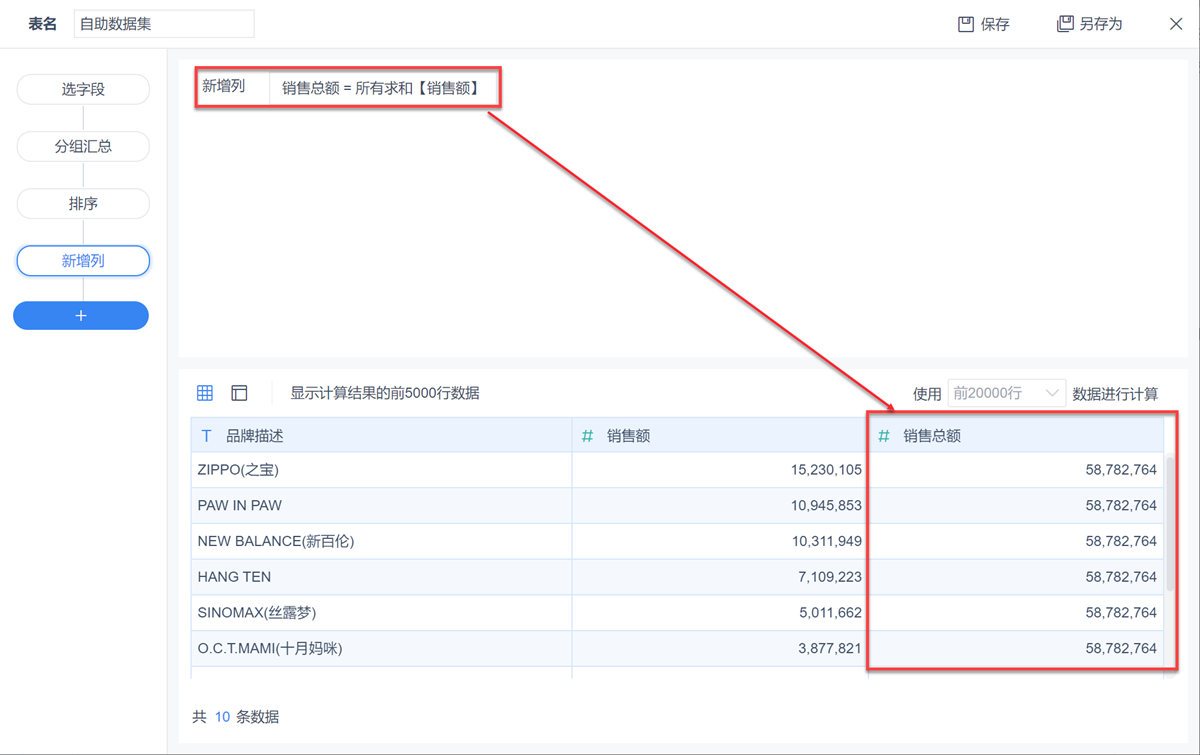
Task: Click the save floppy icon
Action: 966,24
